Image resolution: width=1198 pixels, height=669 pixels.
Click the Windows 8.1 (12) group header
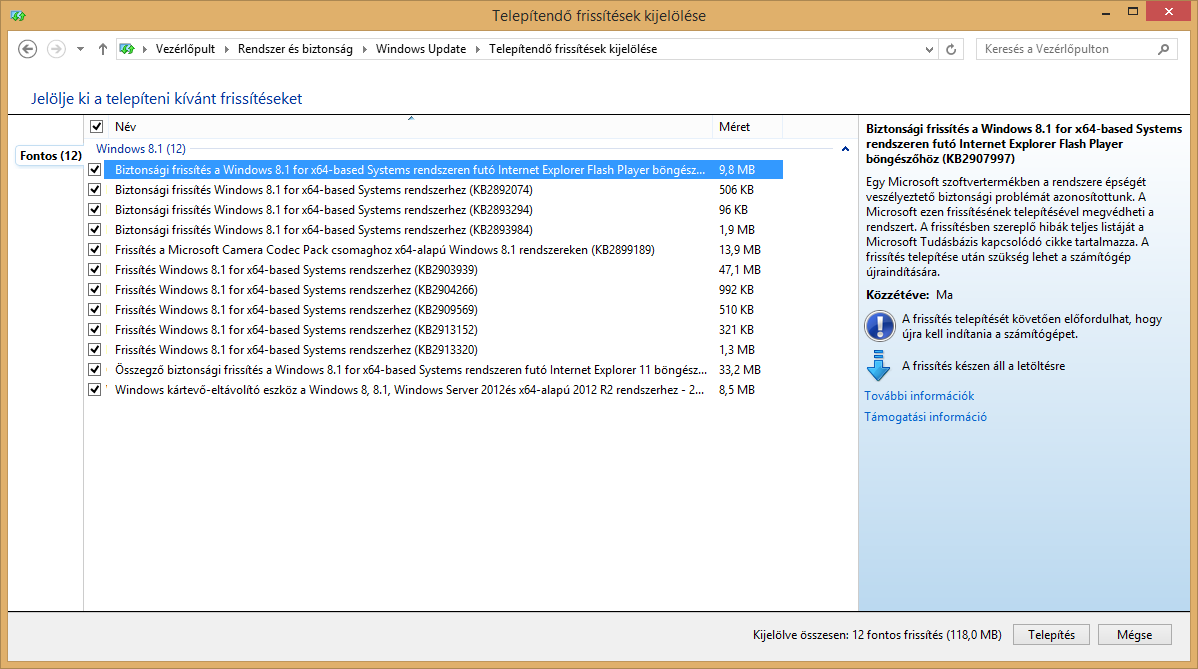[141, 149]
